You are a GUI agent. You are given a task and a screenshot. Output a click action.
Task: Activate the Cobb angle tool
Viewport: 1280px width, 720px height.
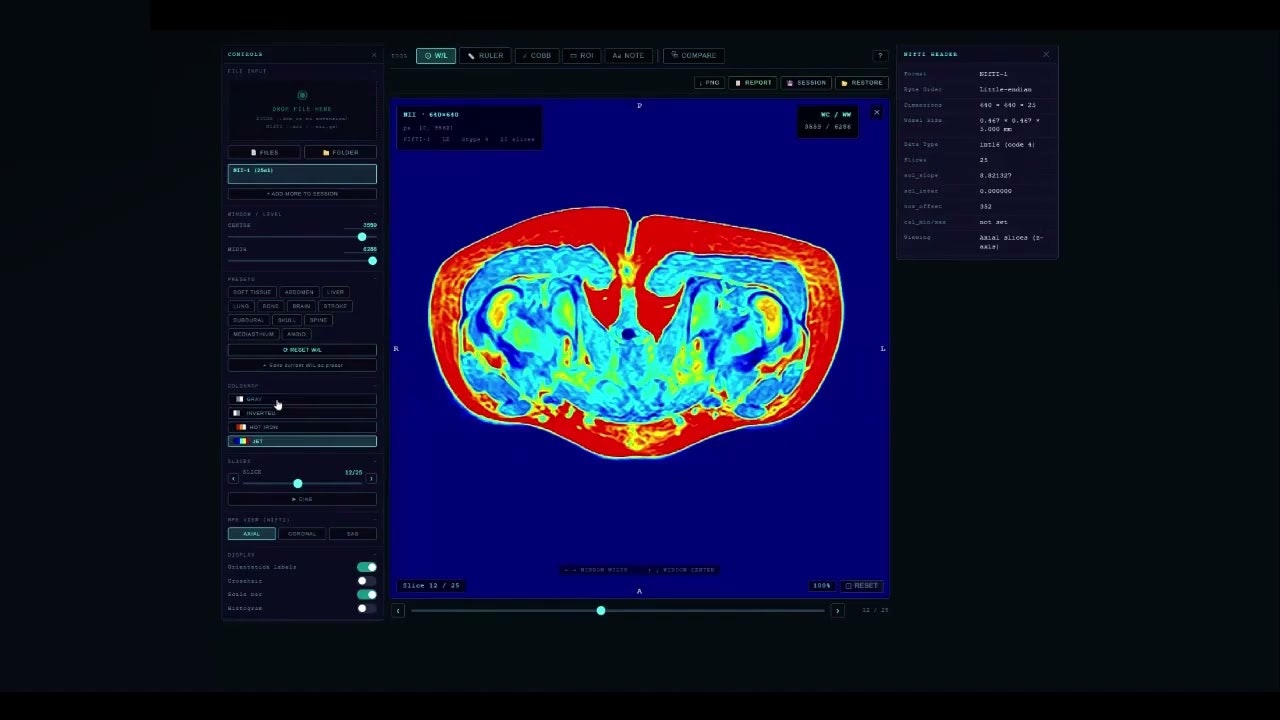(536, 56)
